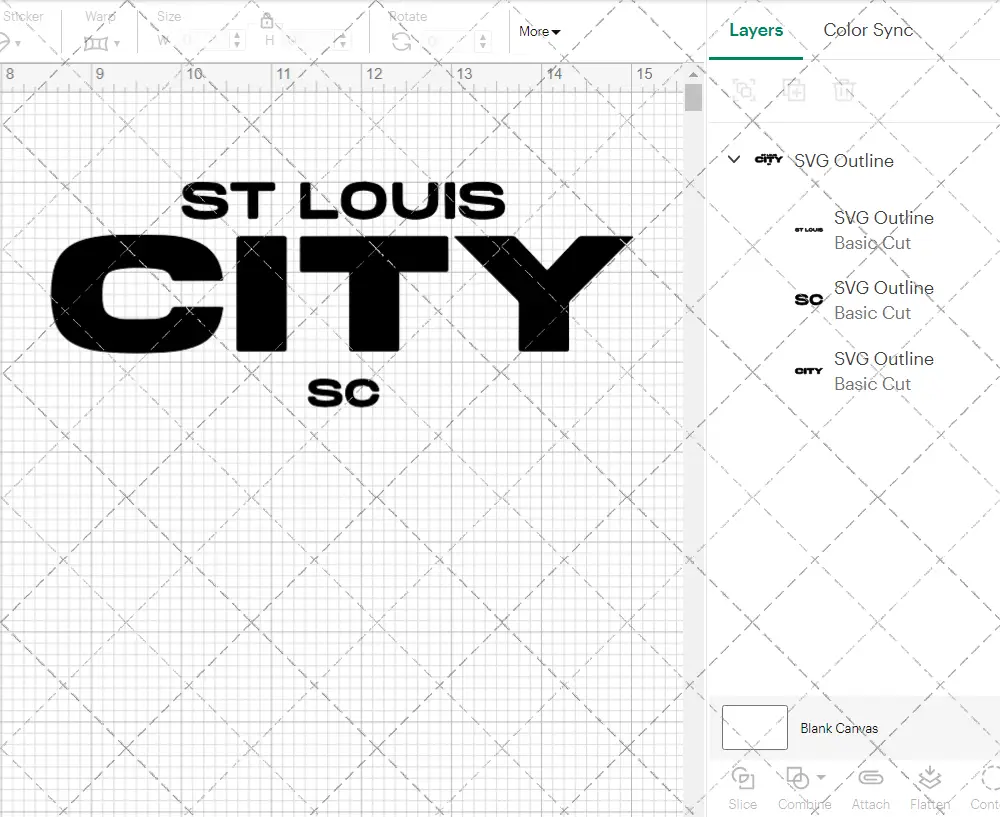Click the Blank Canvas color swatch
The height and width of the screenshot is (817, 1000).
[753, 727]
